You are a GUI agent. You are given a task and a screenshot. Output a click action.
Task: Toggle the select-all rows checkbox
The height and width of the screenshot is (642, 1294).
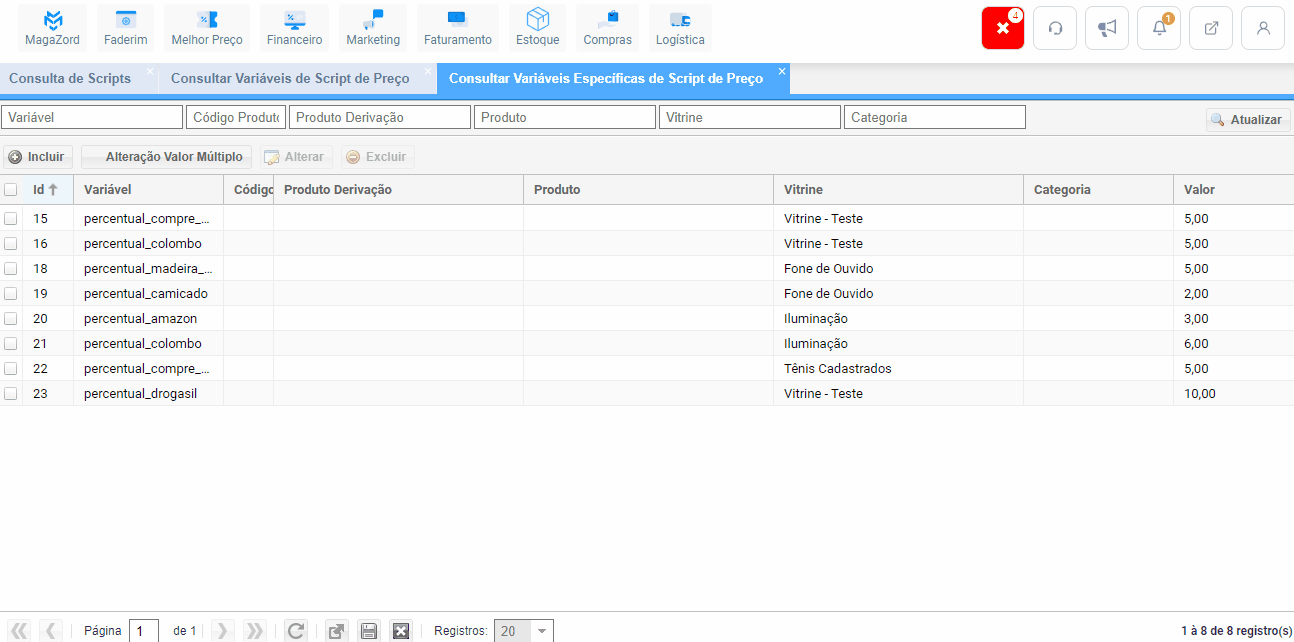tap(11, 189)
